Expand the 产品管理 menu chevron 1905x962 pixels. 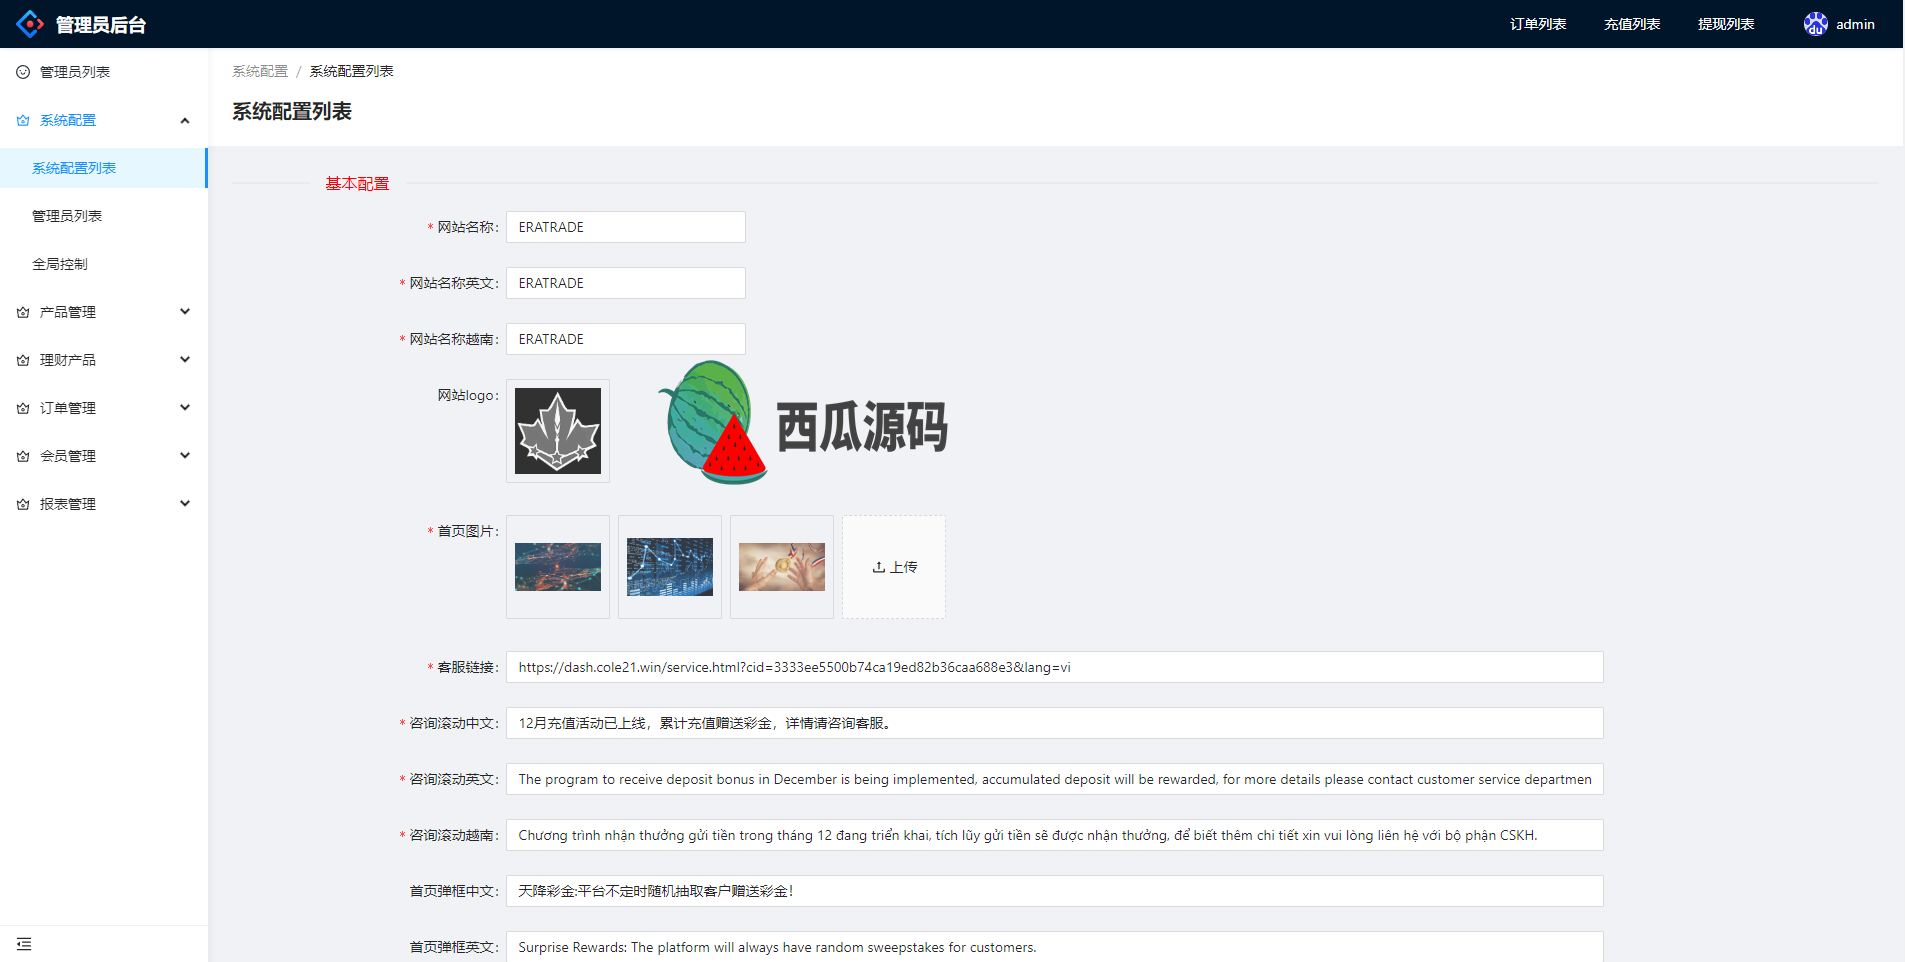(x=185, y=312)
